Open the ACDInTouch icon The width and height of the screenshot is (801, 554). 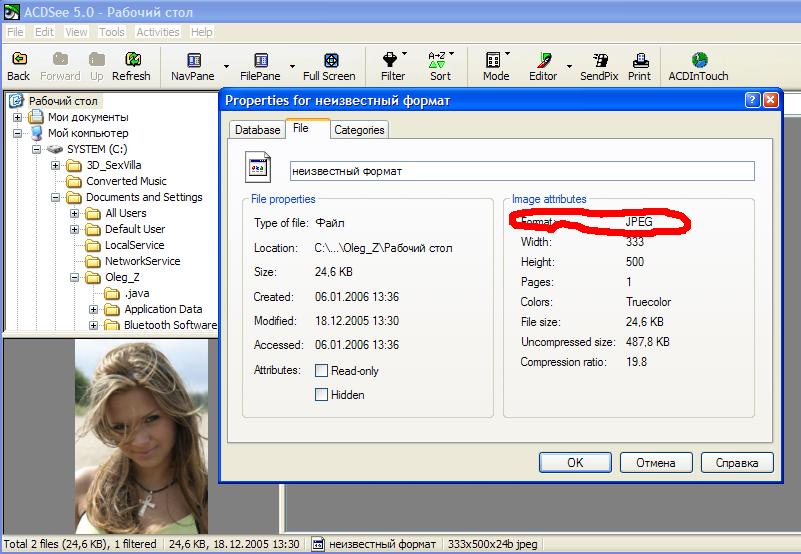[698, 66]
